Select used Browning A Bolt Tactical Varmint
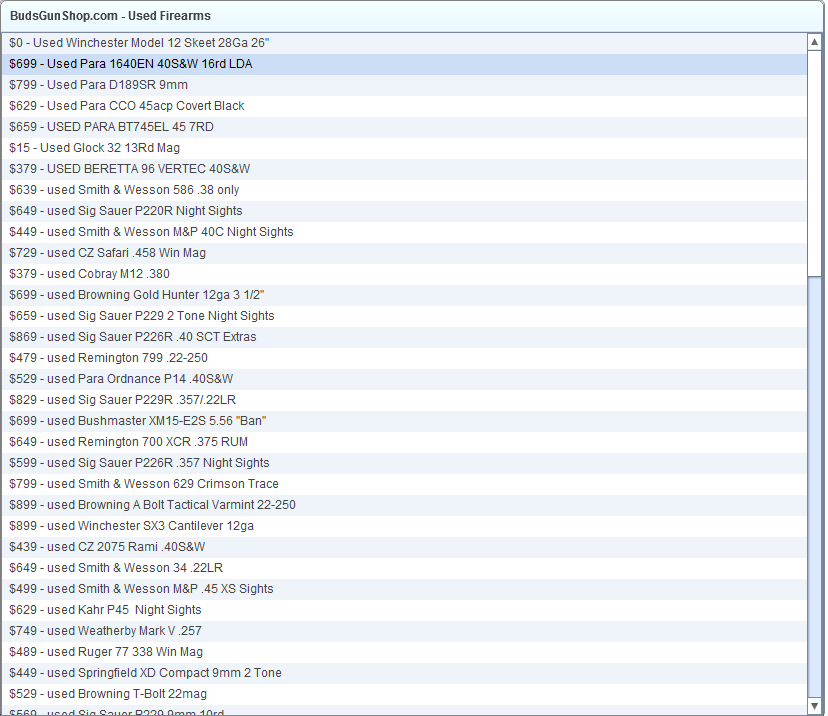 click(x=404, y=505)
